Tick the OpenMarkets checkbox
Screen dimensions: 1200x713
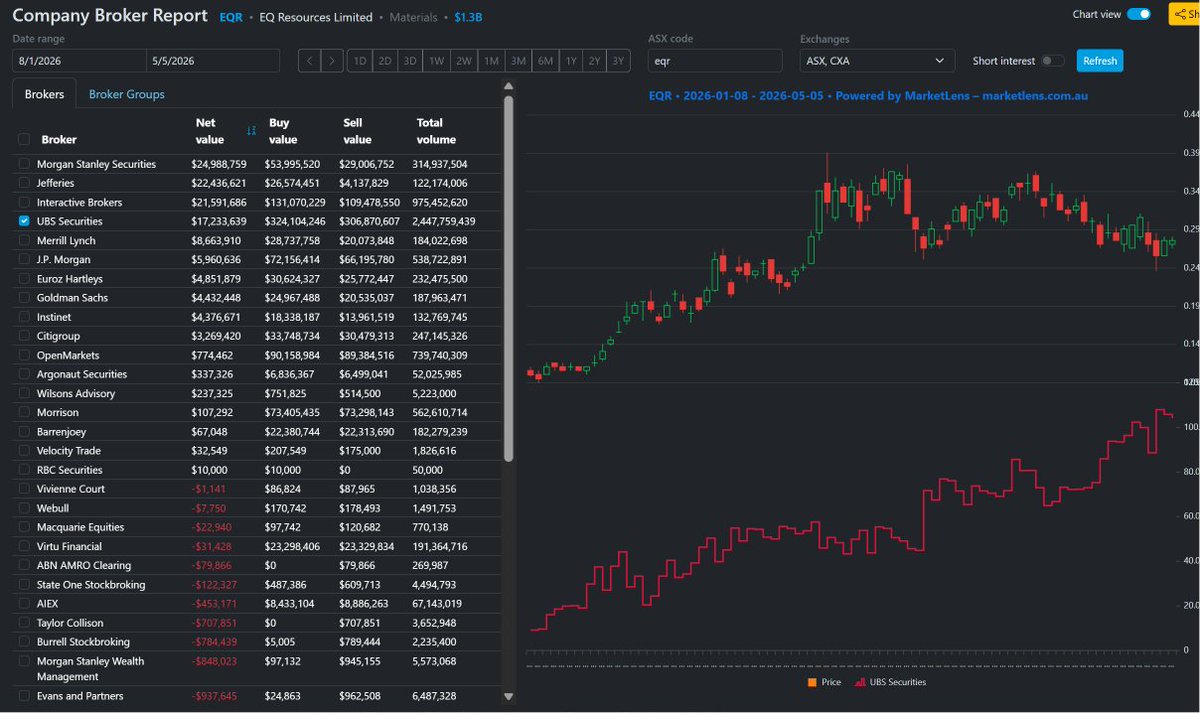click(24, 355)
